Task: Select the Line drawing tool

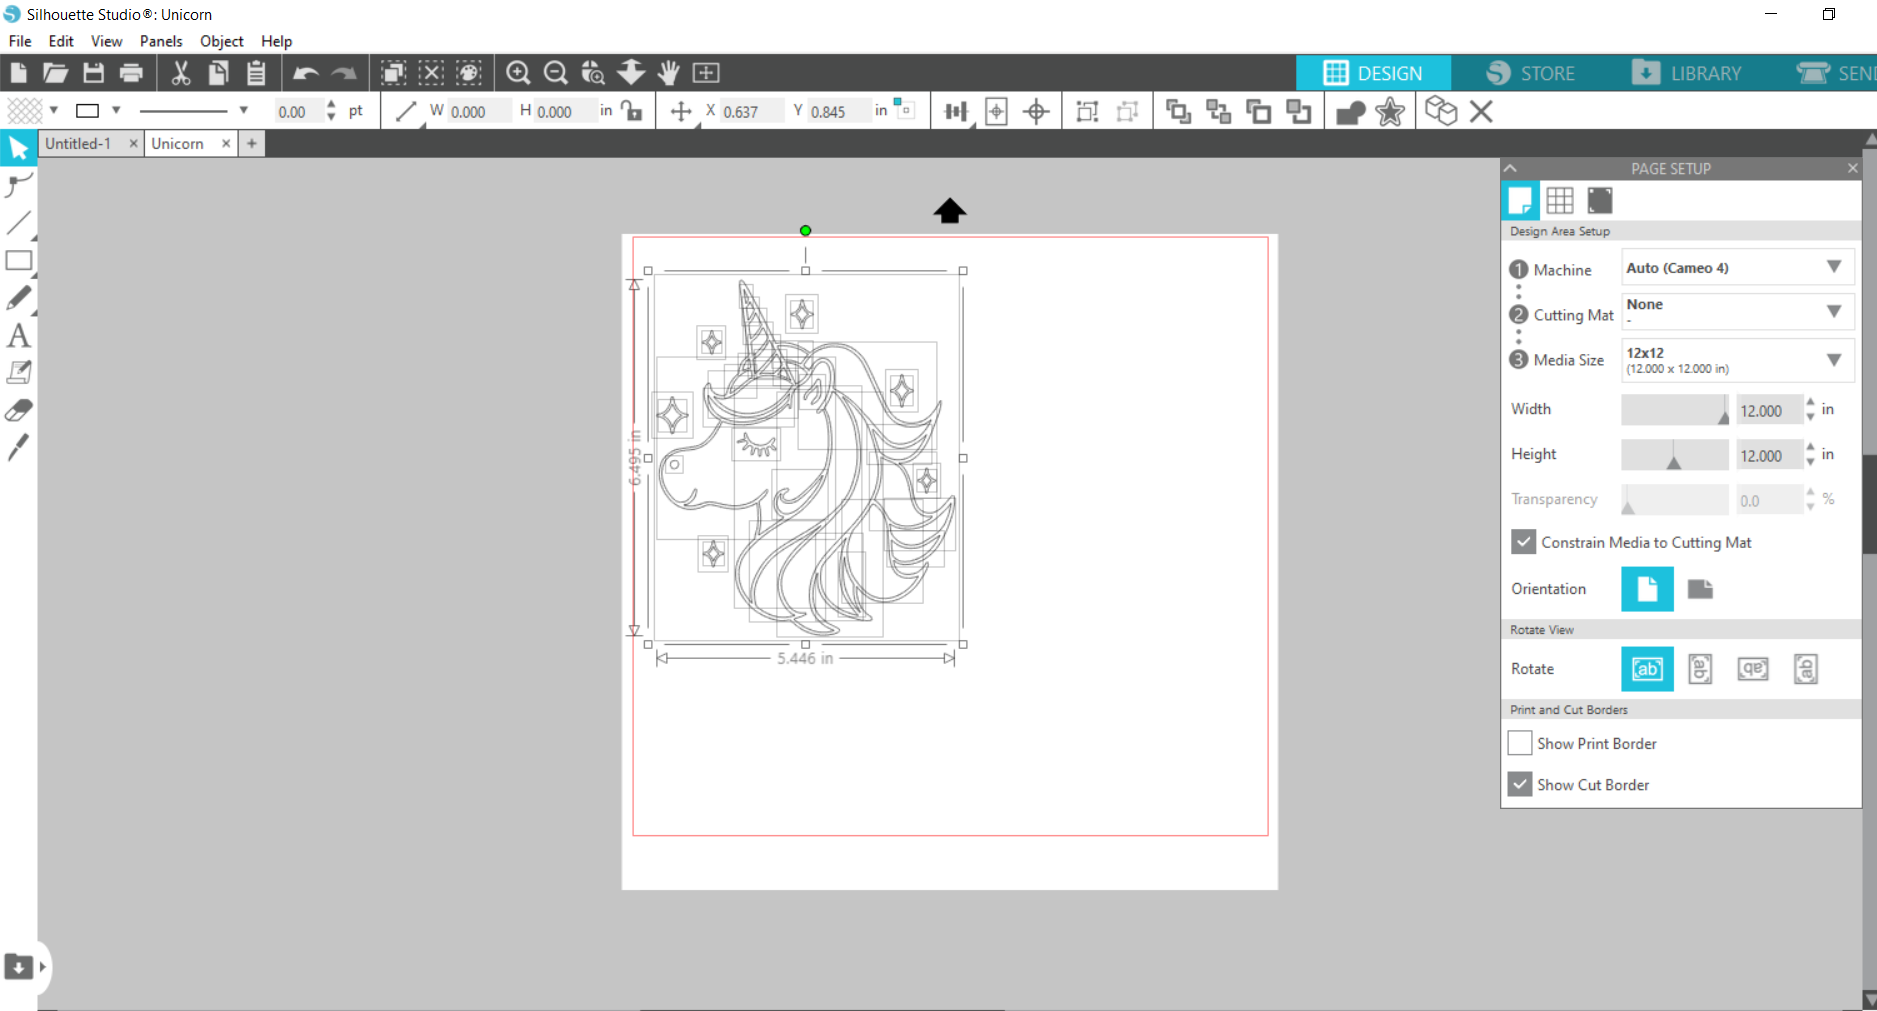Action: pos(18,222)
